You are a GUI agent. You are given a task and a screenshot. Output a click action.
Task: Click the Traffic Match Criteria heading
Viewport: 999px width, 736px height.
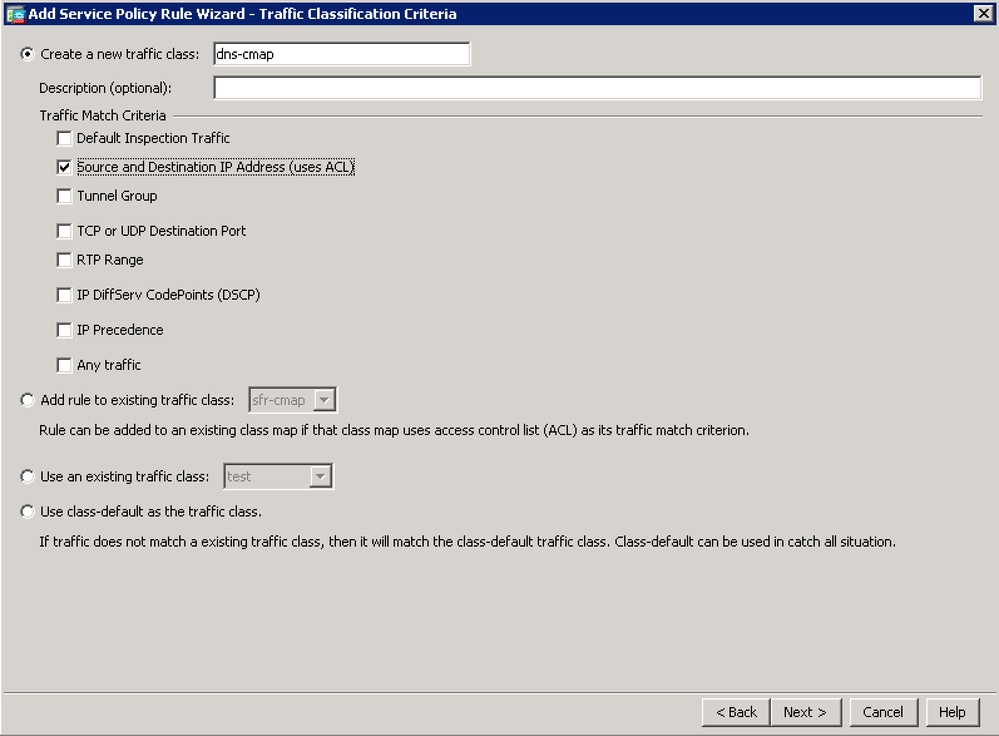click(103, 115)
